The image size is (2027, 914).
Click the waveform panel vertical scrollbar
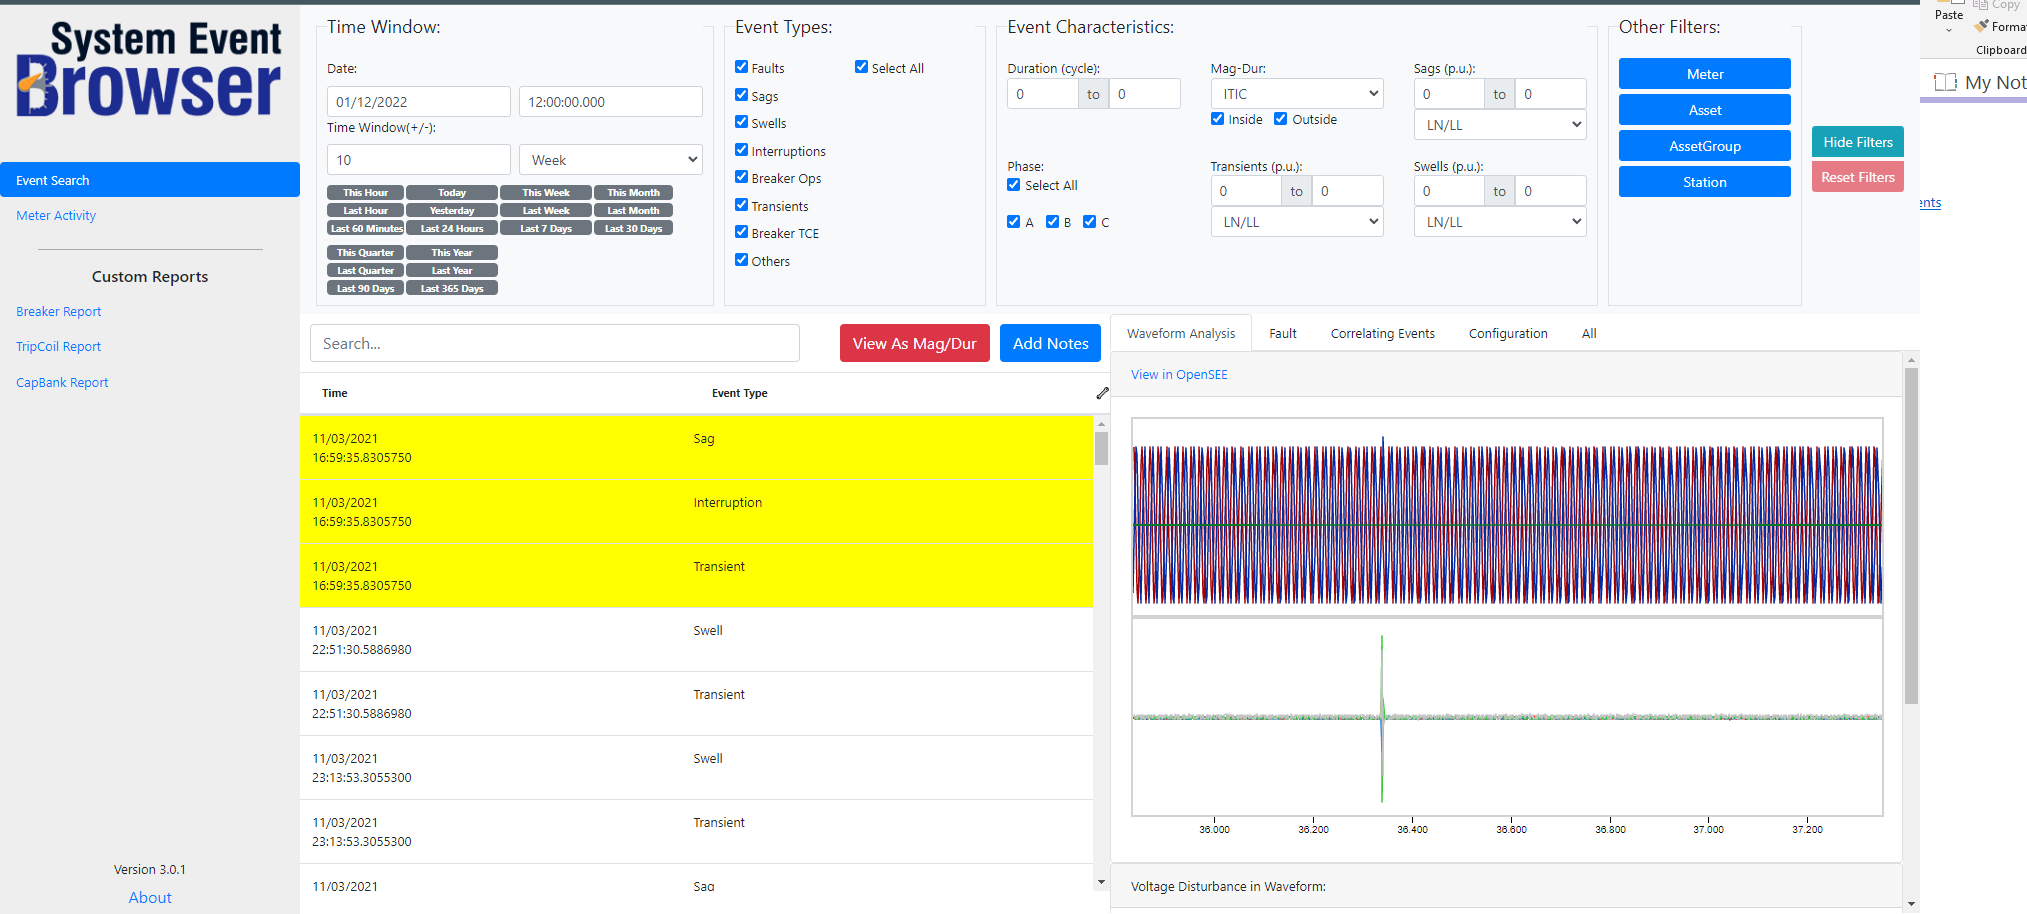pyautogui.click(x=1911, y=536)
